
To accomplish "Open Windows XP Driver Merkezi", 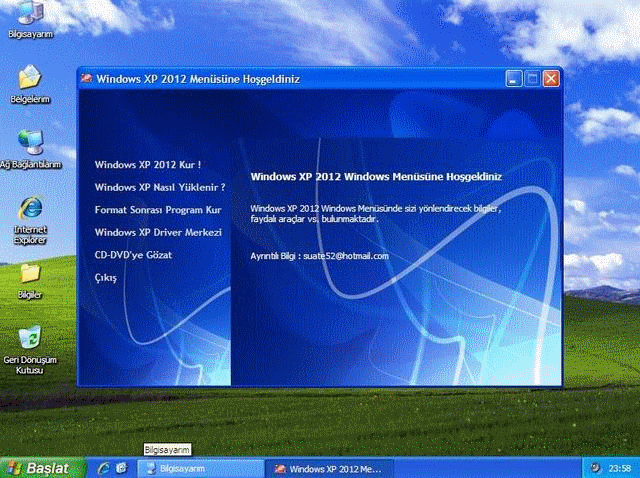I will point(158,232).
